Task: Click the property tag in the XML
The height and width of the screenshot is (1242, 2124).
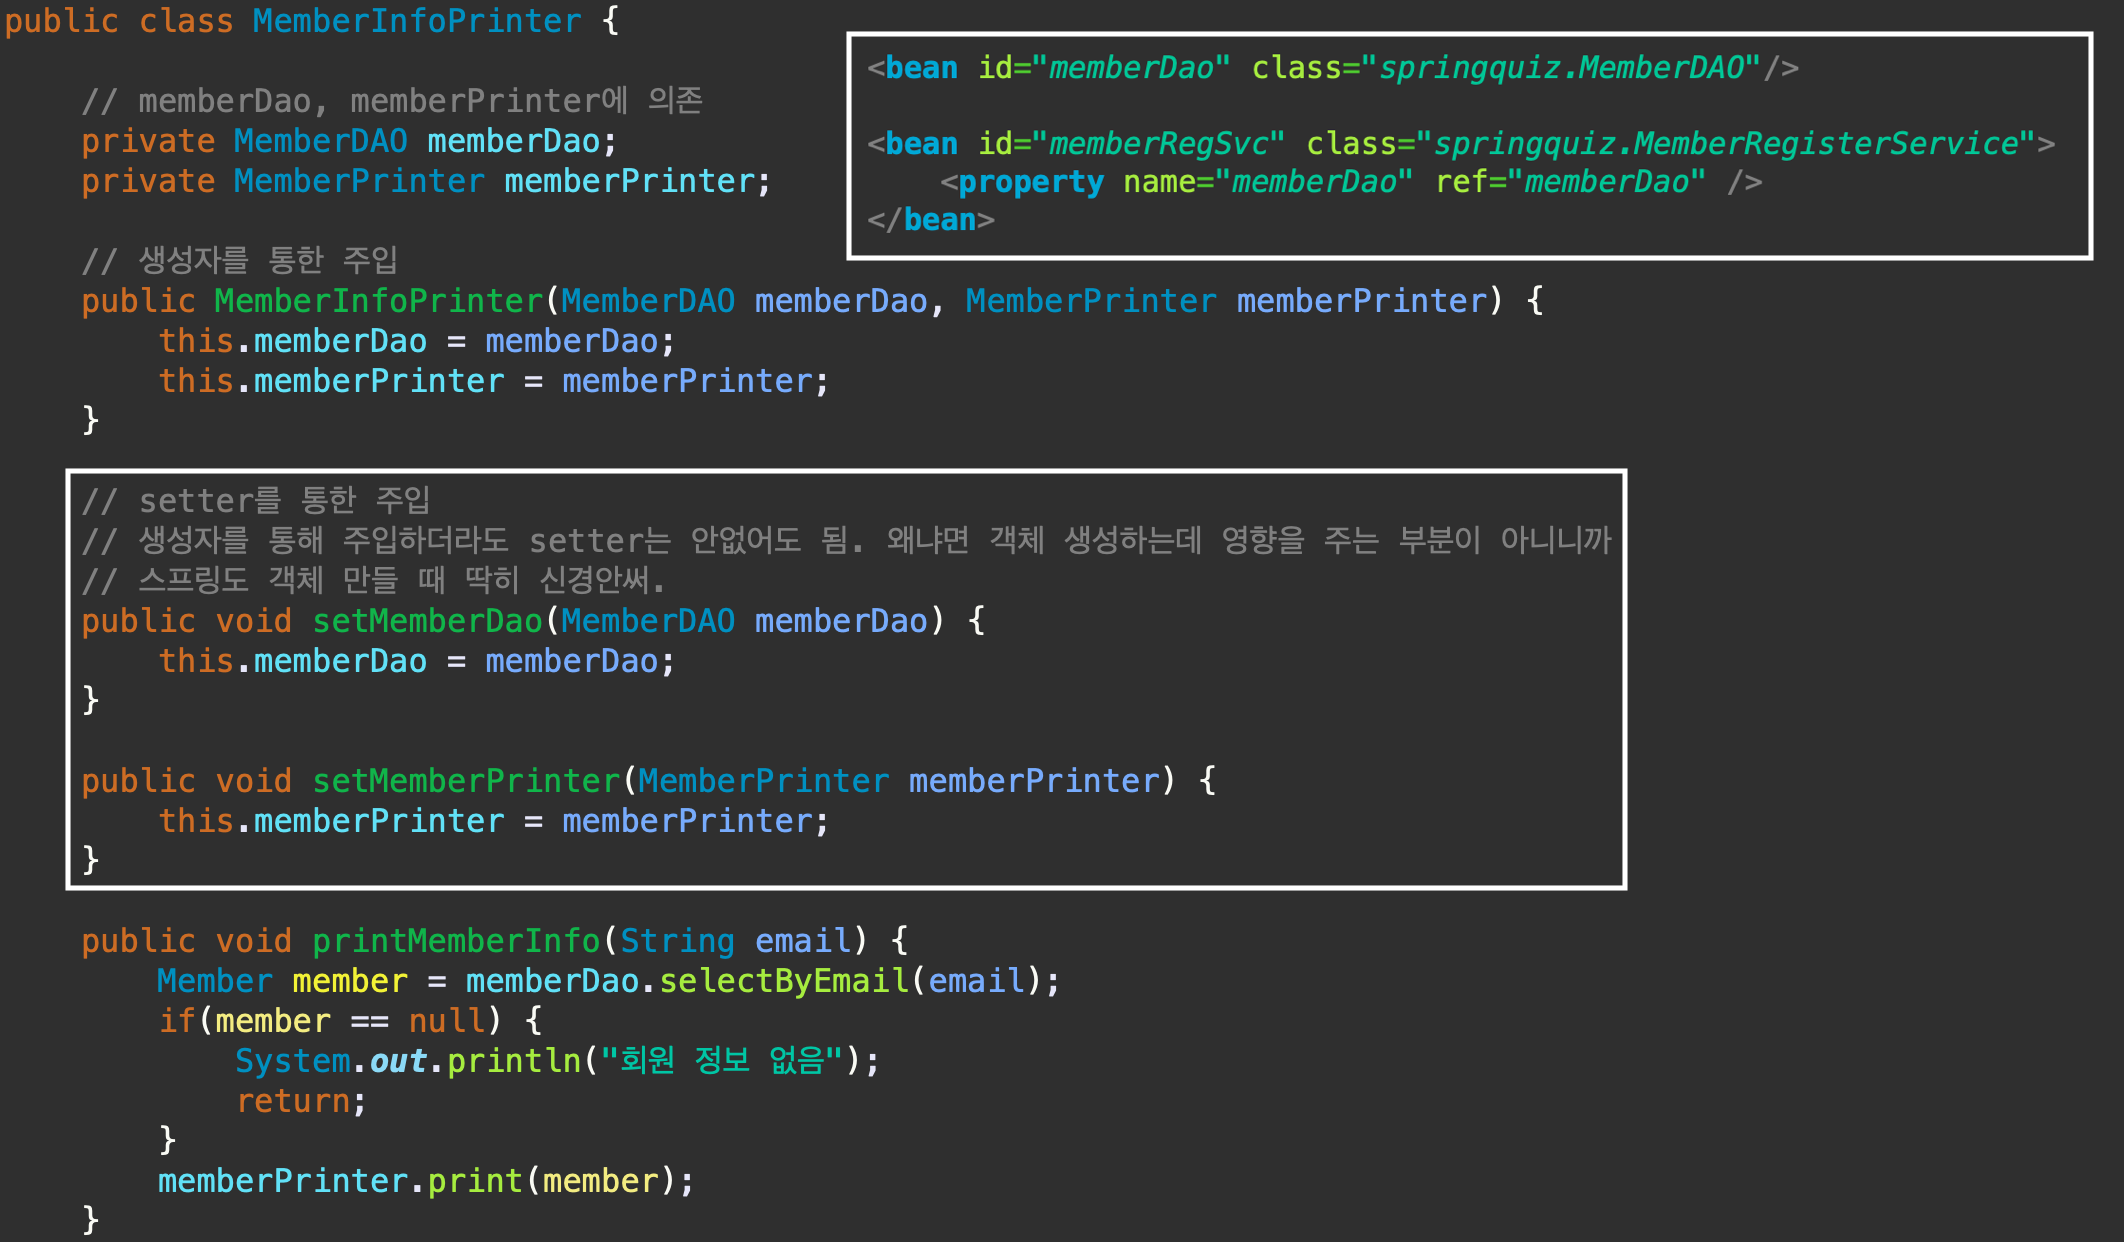Action: [x=1030, y=182]
